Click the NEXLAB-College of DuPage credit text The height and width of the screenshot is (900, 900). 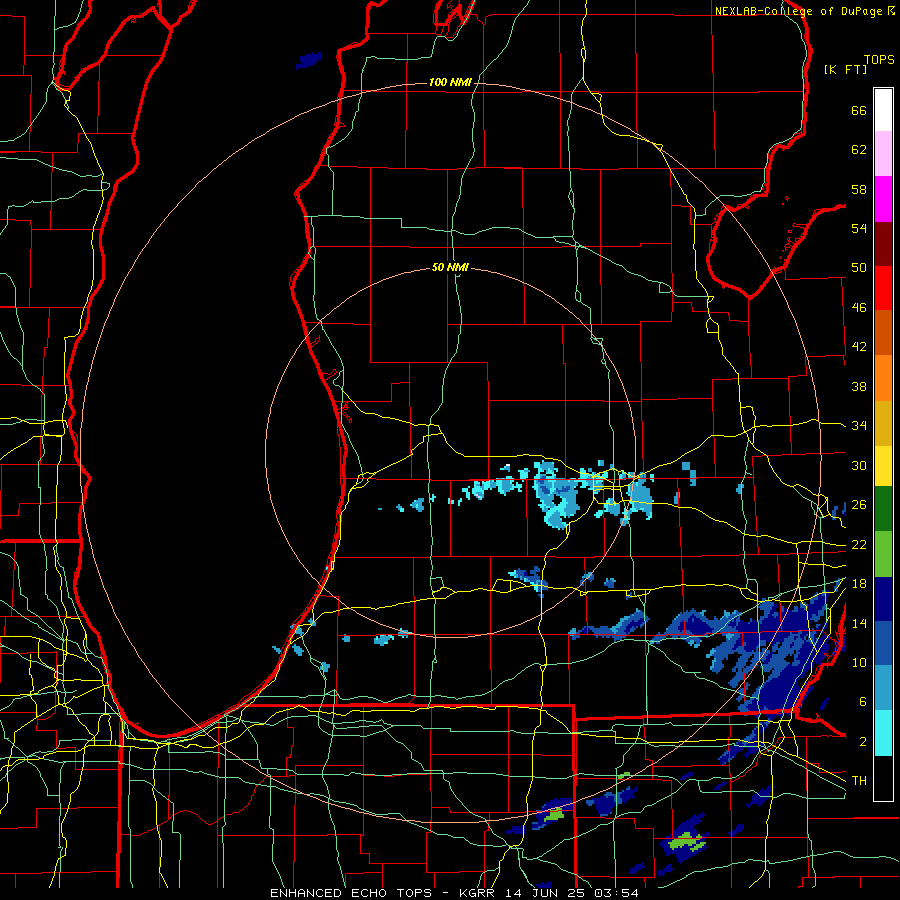pyautogui.click(x=798, y=11)
